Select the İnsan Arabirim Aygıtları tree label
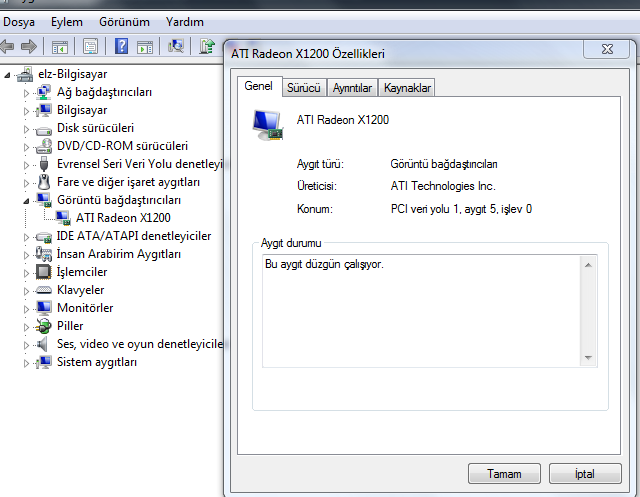Viewport: 640px width, 497px height. click(119, 254)
